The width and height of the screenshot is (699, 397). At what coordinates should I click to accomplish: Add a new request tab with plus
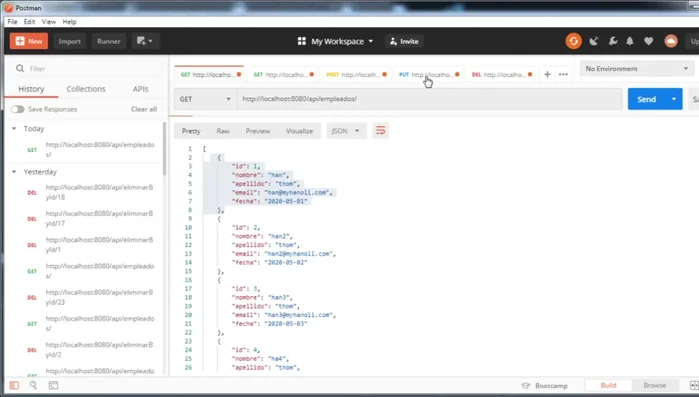coord(547,74)
